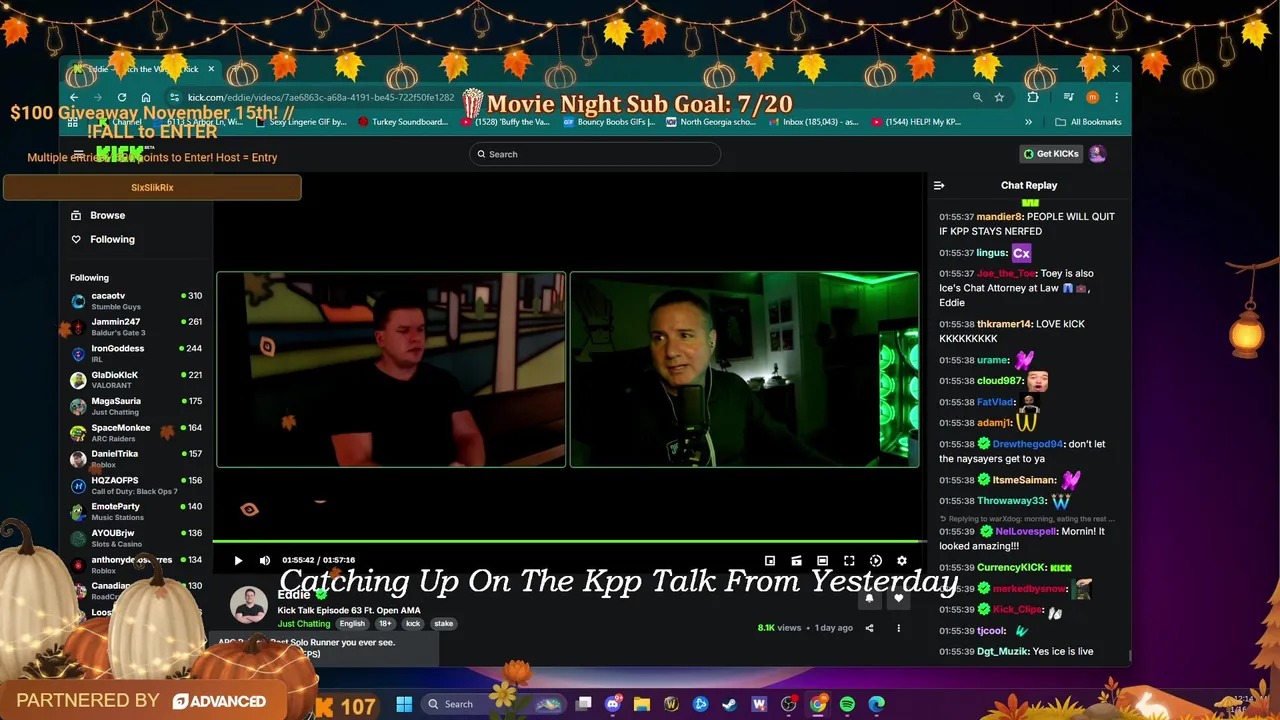
Task: Open playback speed options in player
Action: pyautogui.click(x=875, y=561)
